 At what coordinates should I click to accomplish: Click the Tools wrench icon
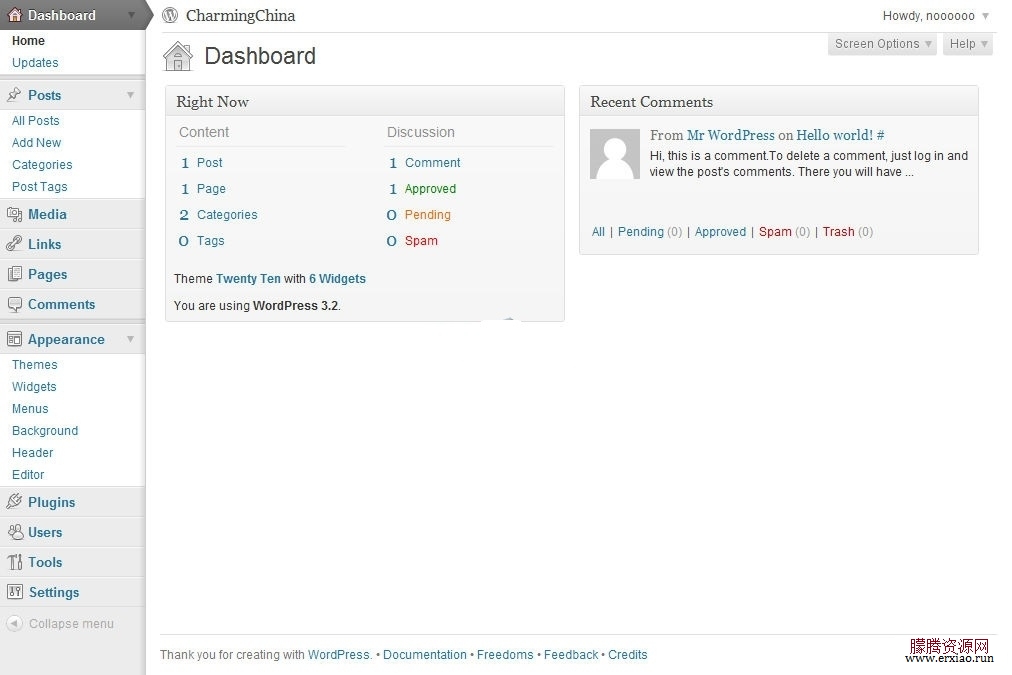[14, 562]
